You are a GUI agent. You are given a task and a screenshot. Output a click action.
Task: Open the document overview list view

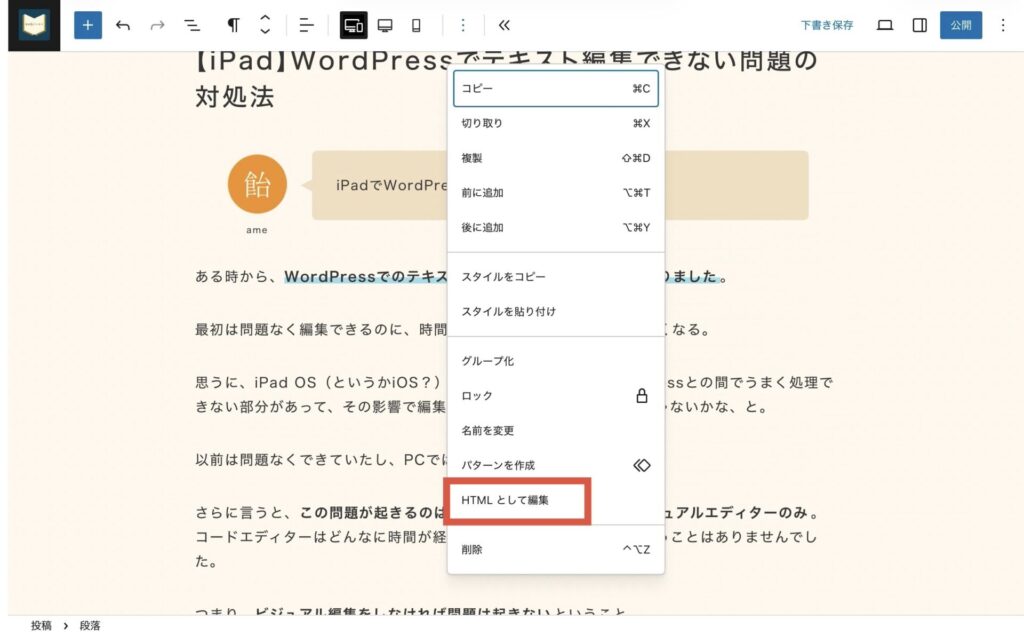tap(192, 25)
